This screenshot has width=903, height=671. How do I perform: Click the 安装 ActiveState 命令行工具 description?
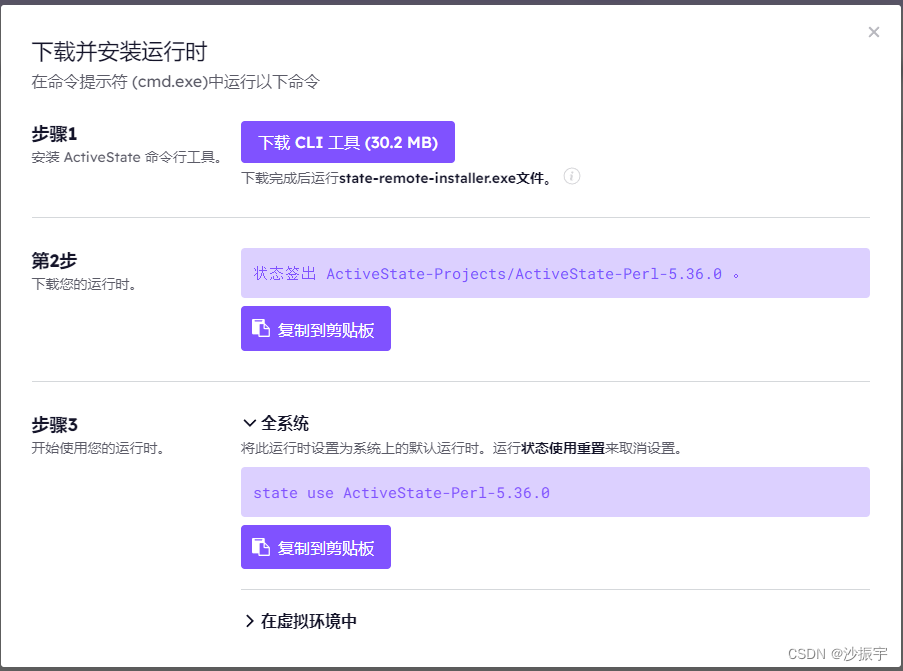point(127,157)
